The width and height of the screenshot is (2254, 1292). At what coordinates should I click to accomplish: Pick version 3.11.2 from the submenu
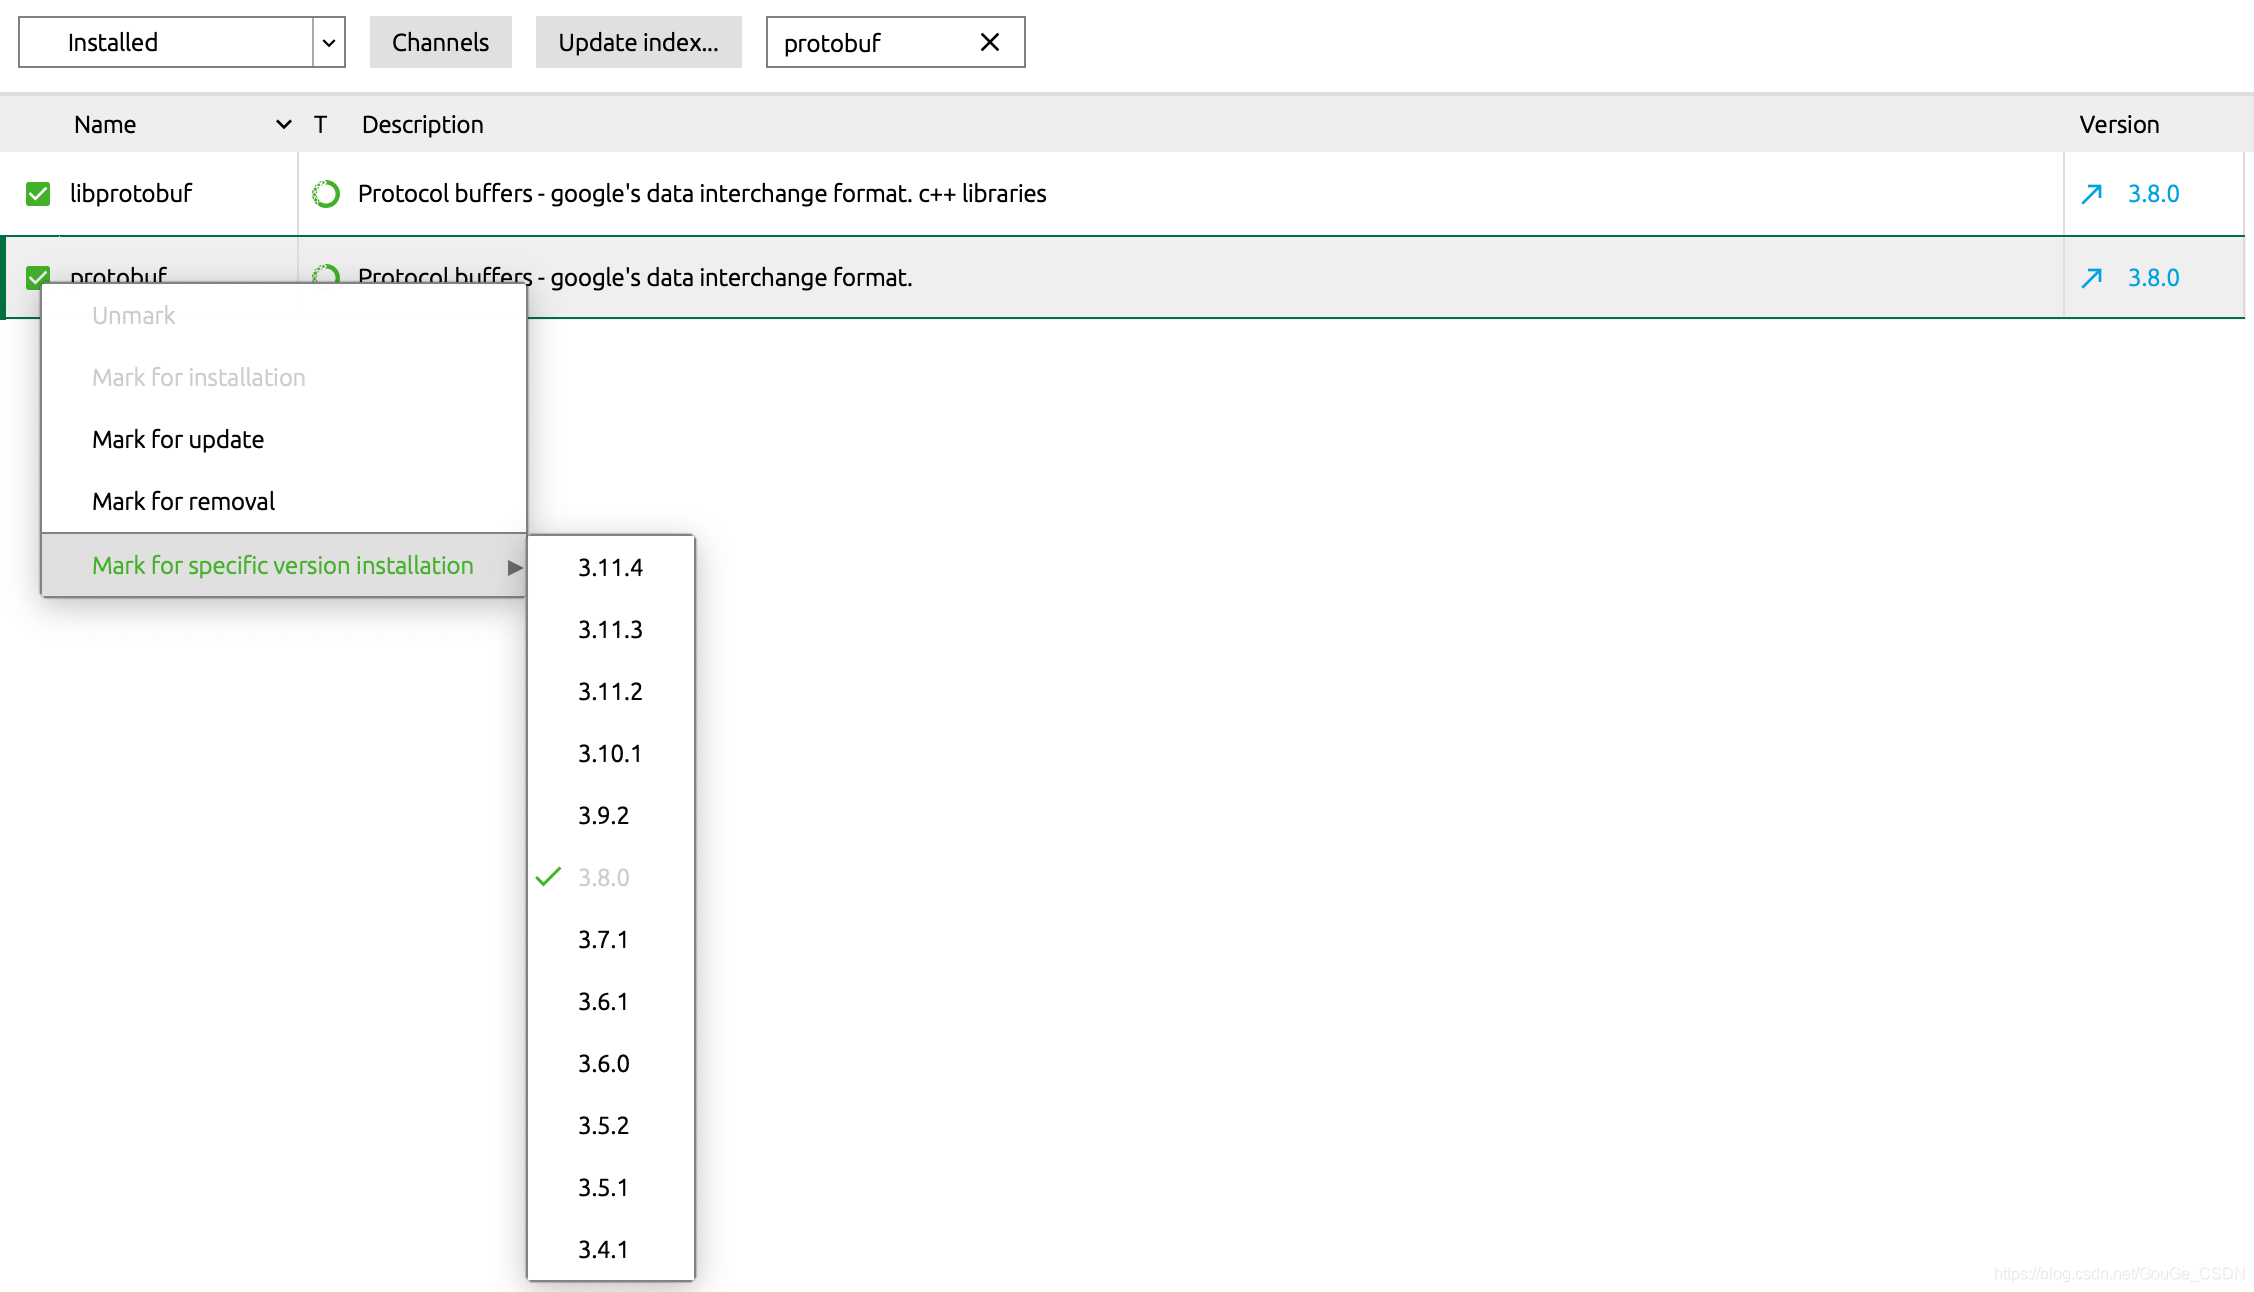611,691
